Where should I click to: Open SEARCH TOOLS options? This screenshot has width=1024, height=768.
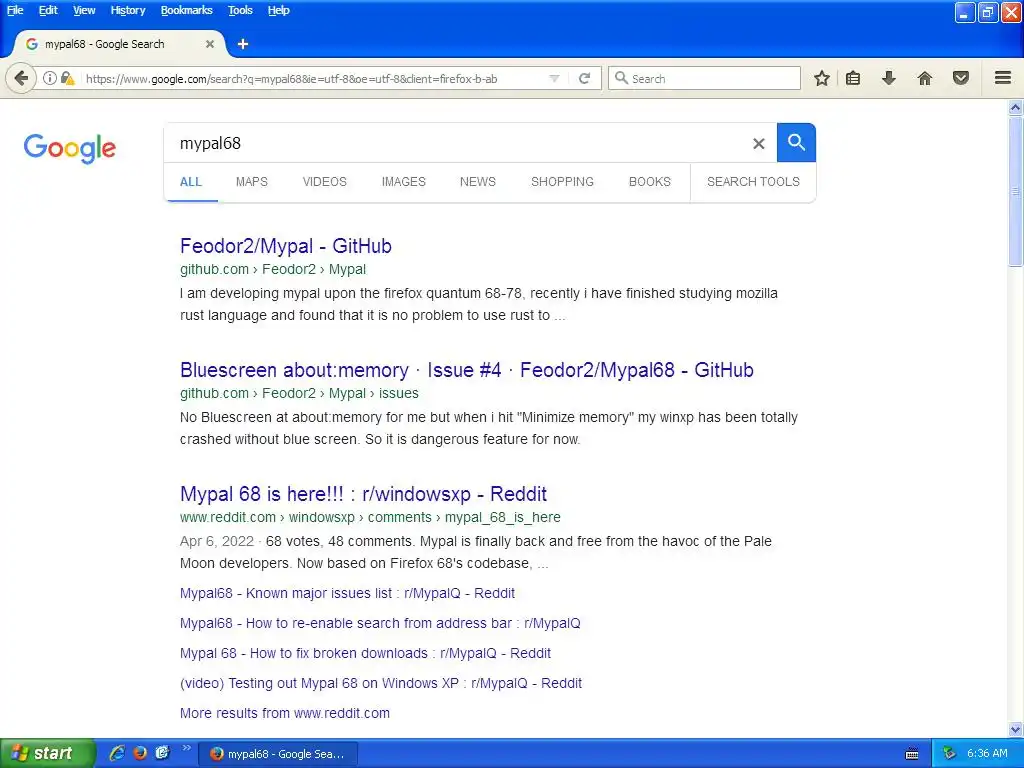[x=753, y=182]
